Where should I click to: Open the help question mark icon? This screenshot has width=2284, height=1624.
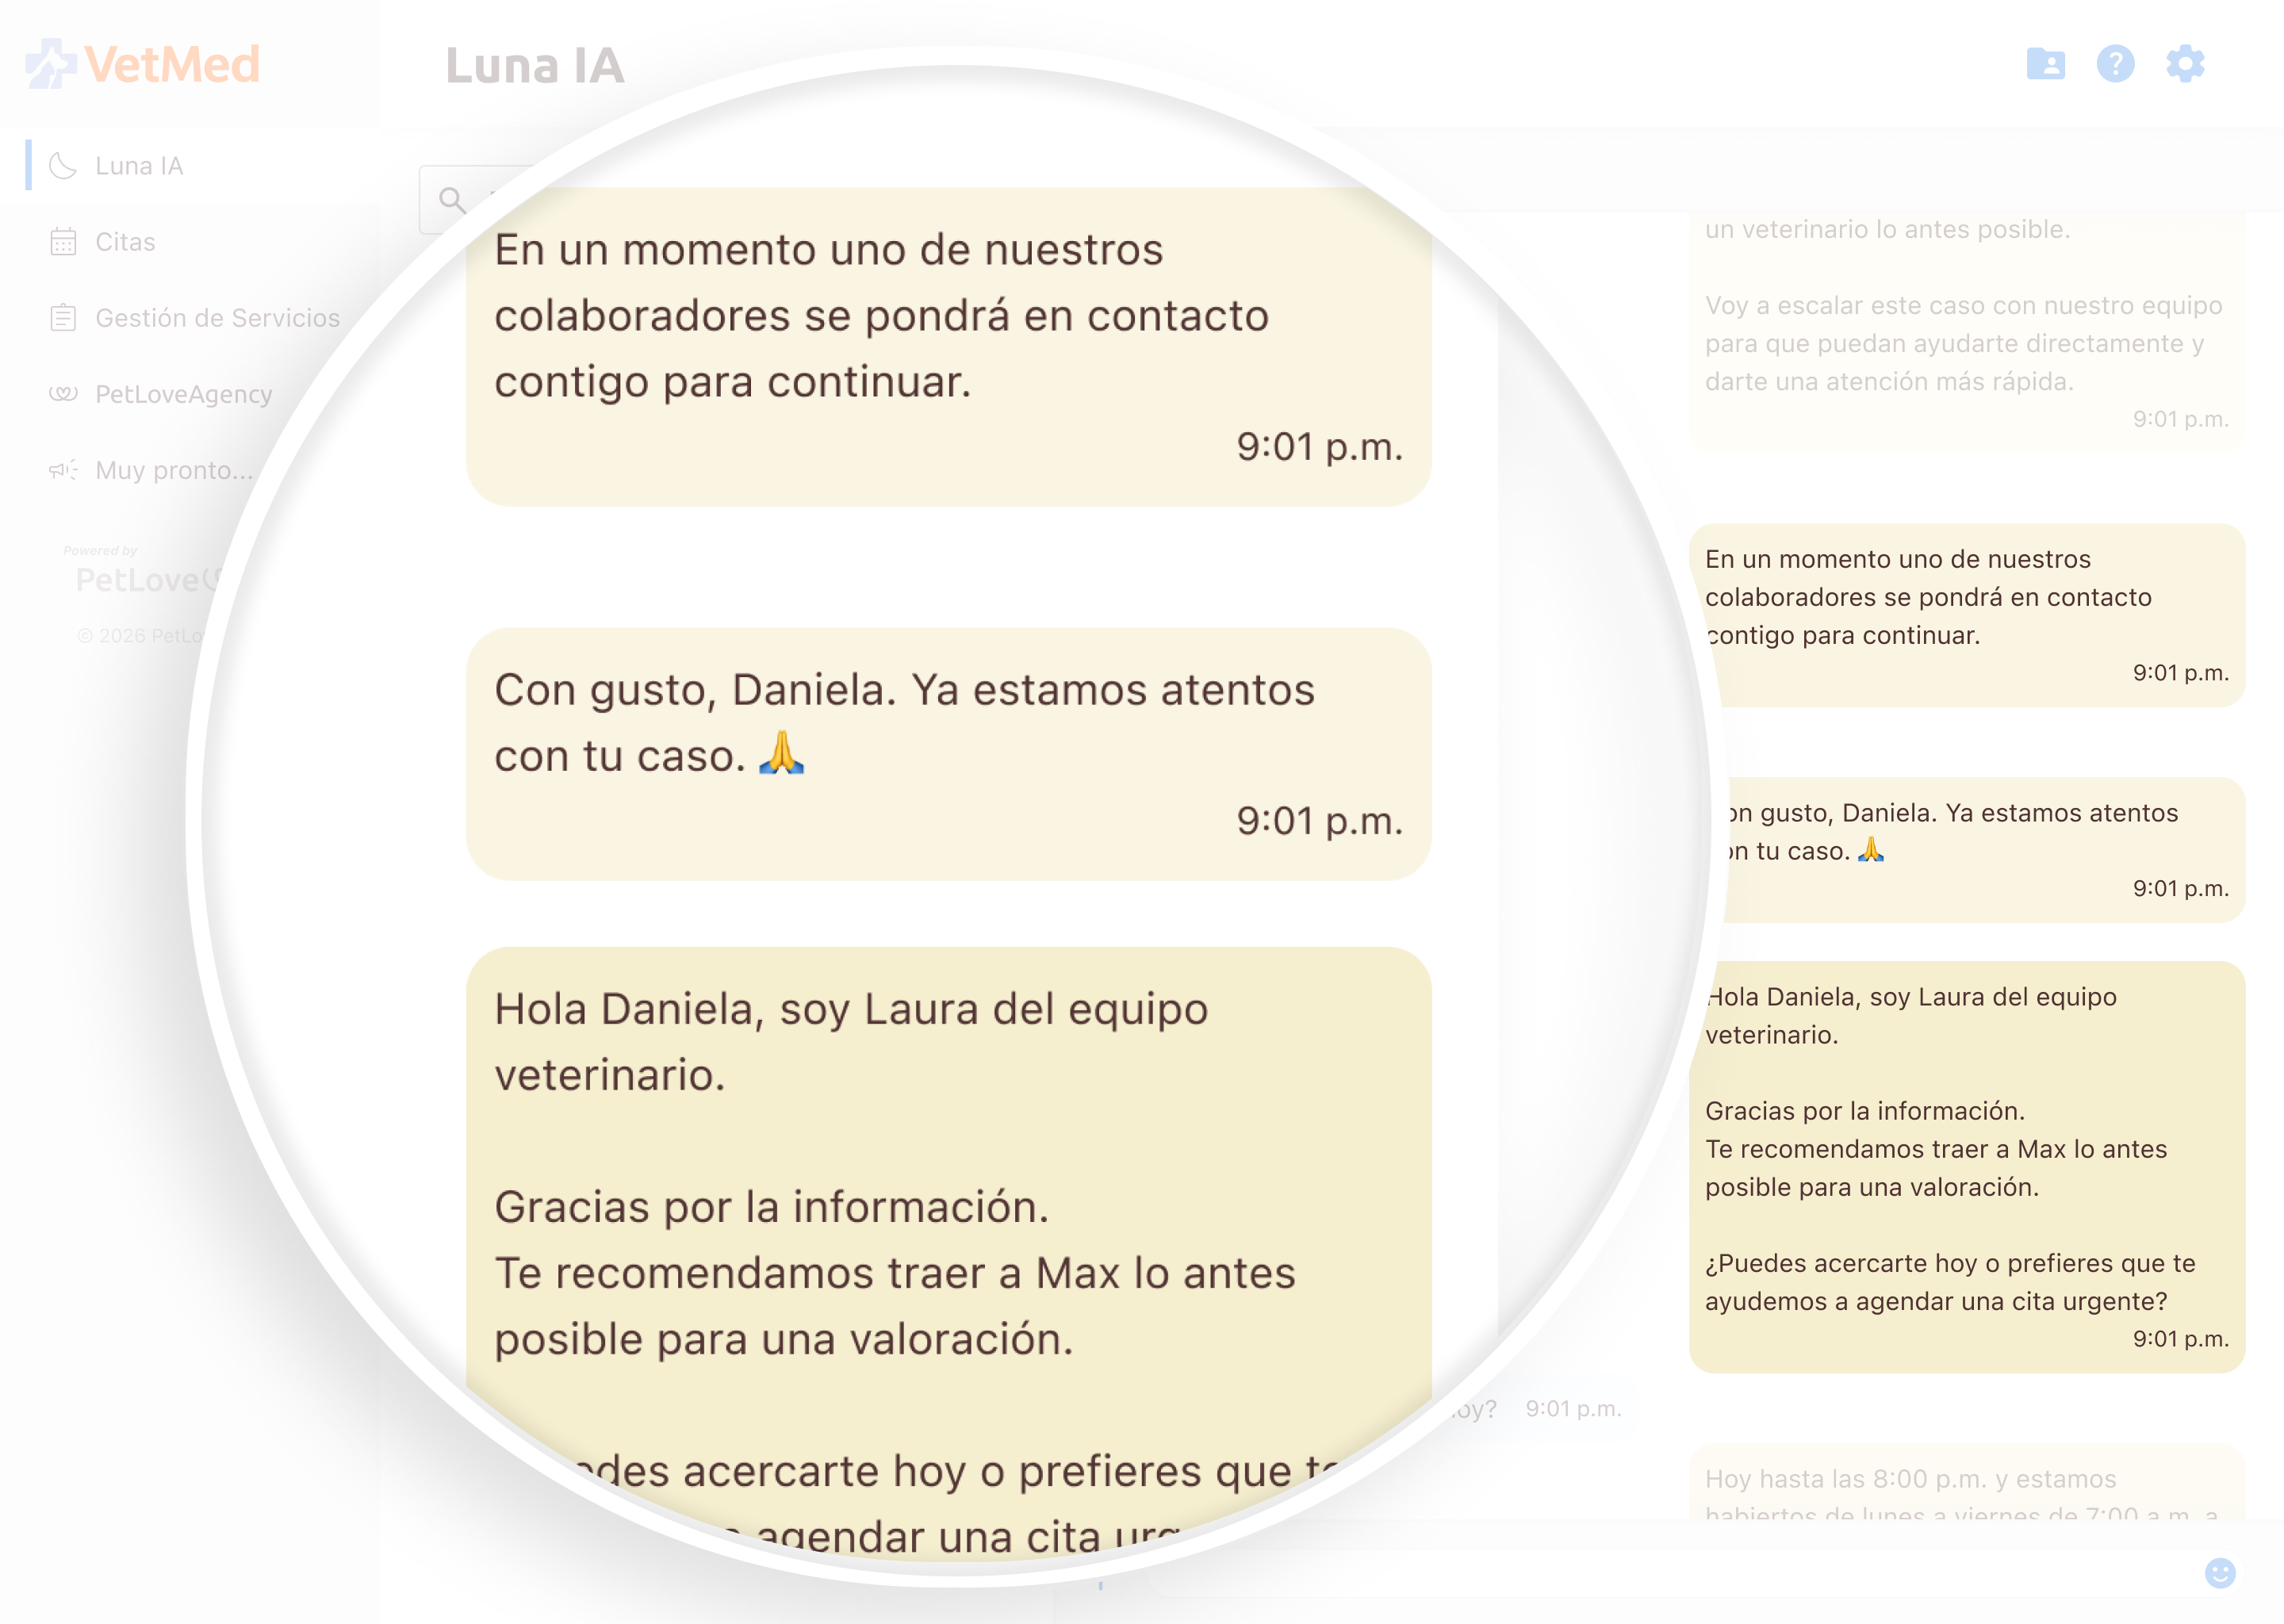[2115, 64]
